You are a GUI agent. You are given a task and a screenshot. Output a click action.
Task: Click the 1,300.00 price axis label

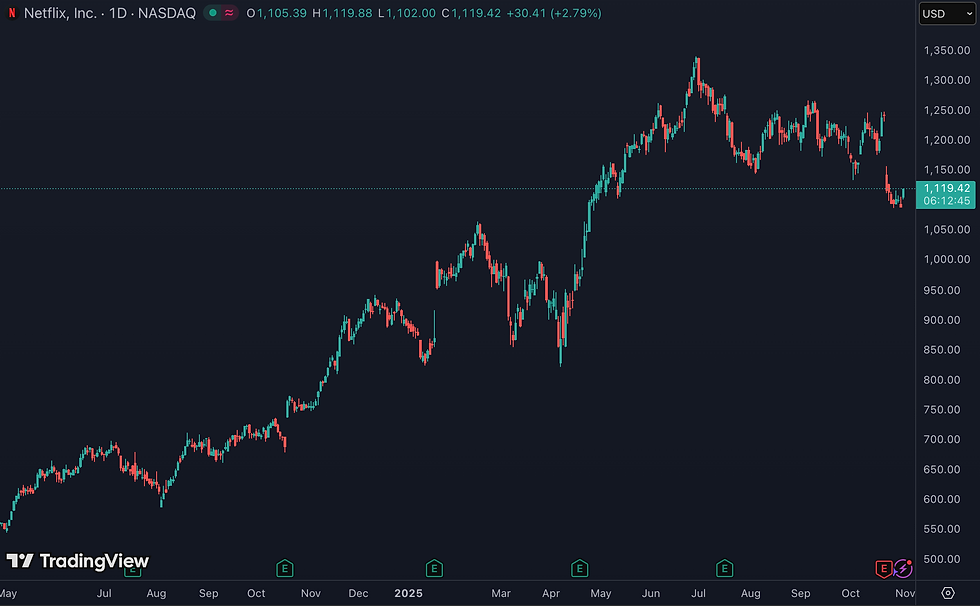[x=947, y=80]
